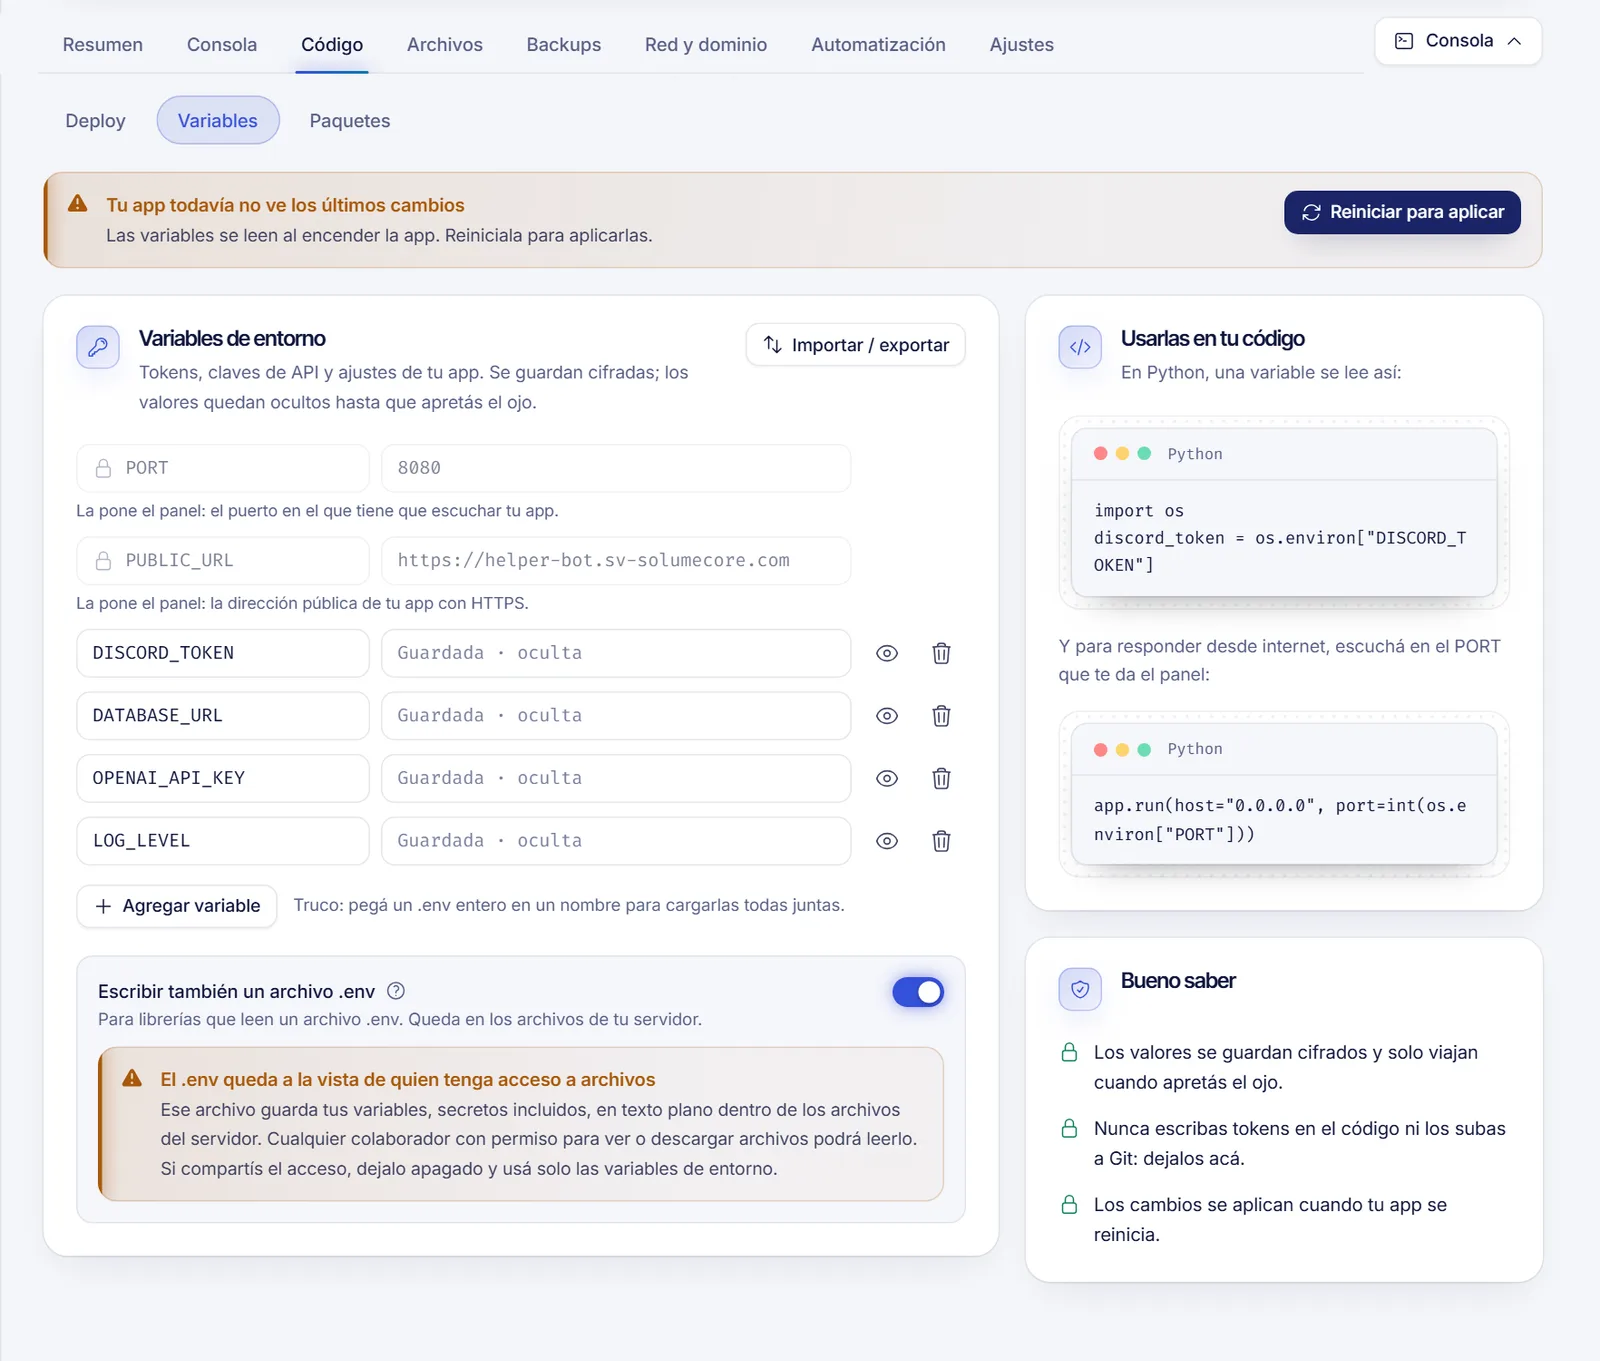Viewport: 1600px width, 1361px height.
Task: Switch to the Consola tab
Action: tap(222, 45)
